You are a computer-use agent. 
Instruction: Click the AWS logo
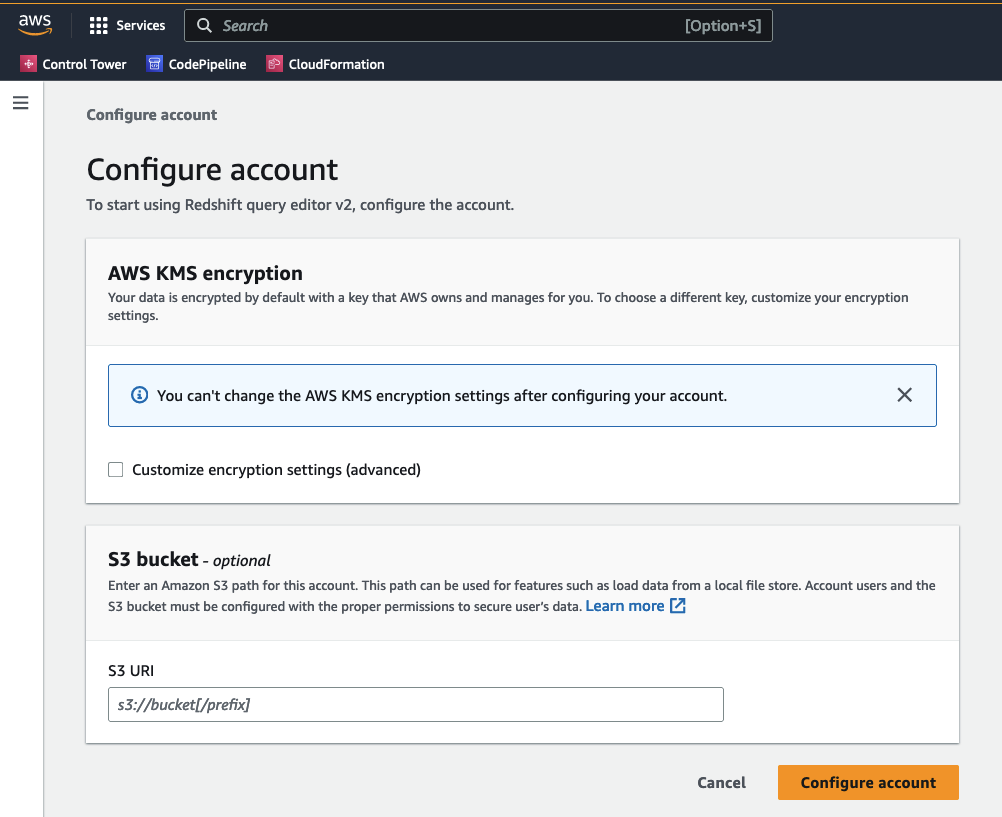pos(35,24)
